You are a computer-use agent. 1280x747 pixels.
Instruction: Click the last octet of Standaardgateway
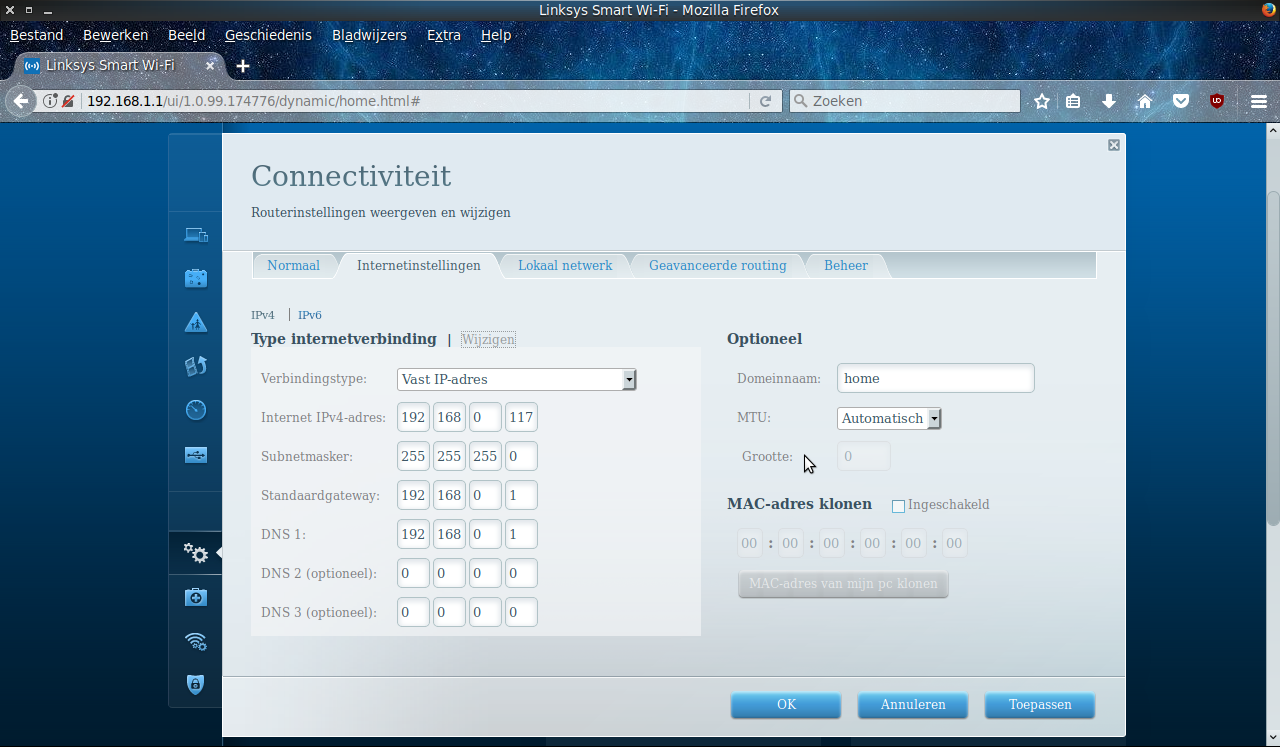521,495
